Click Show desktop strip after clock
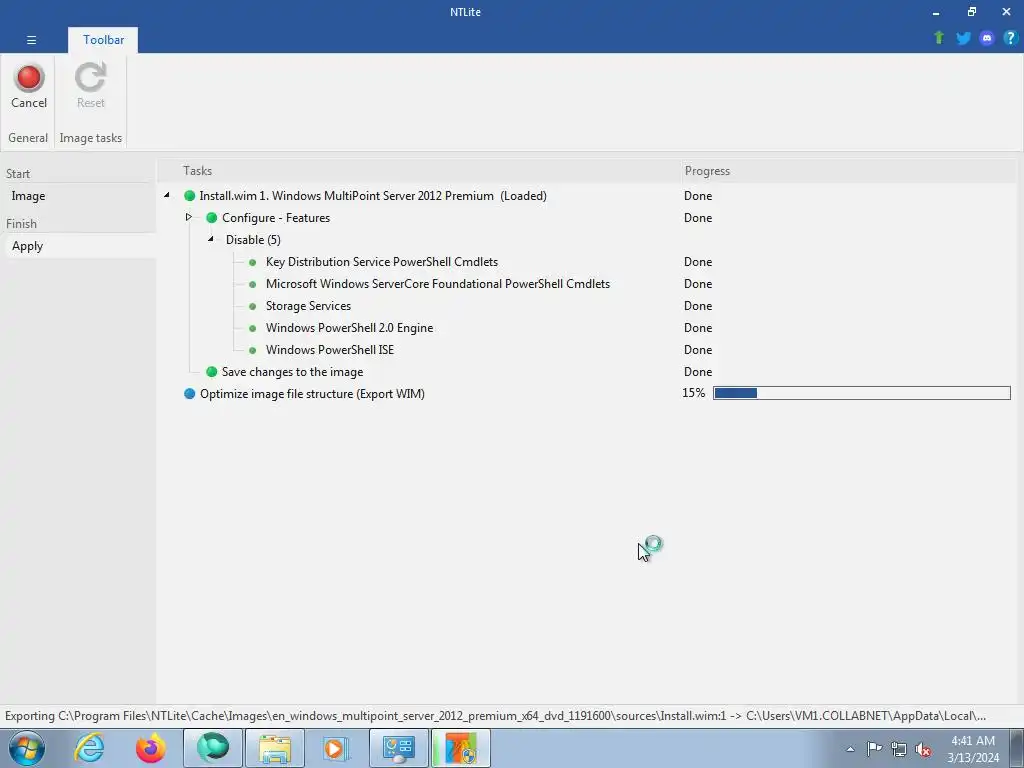1024x768 pixels. [x=1016, y=748]
